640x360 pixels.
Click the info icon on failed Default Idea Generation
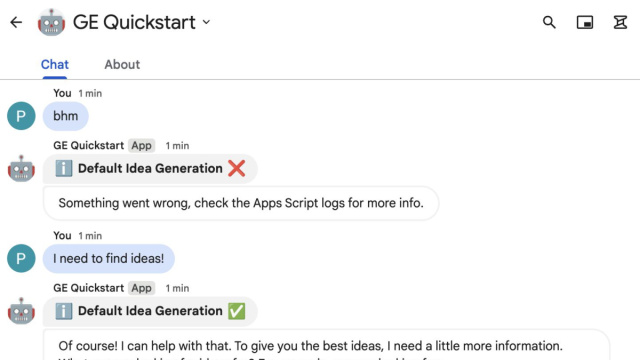click(x=64, y=168)
